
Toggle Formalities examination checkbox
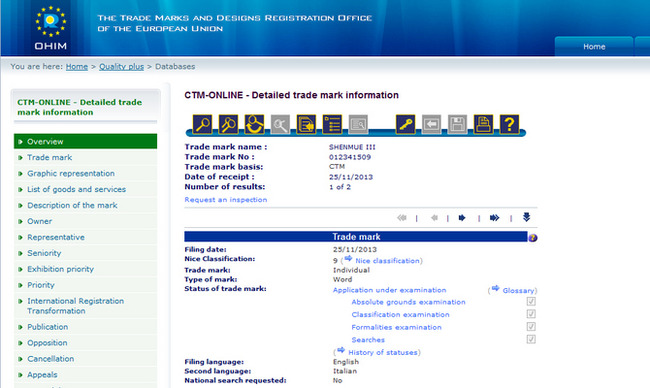(x=531, y=327)
